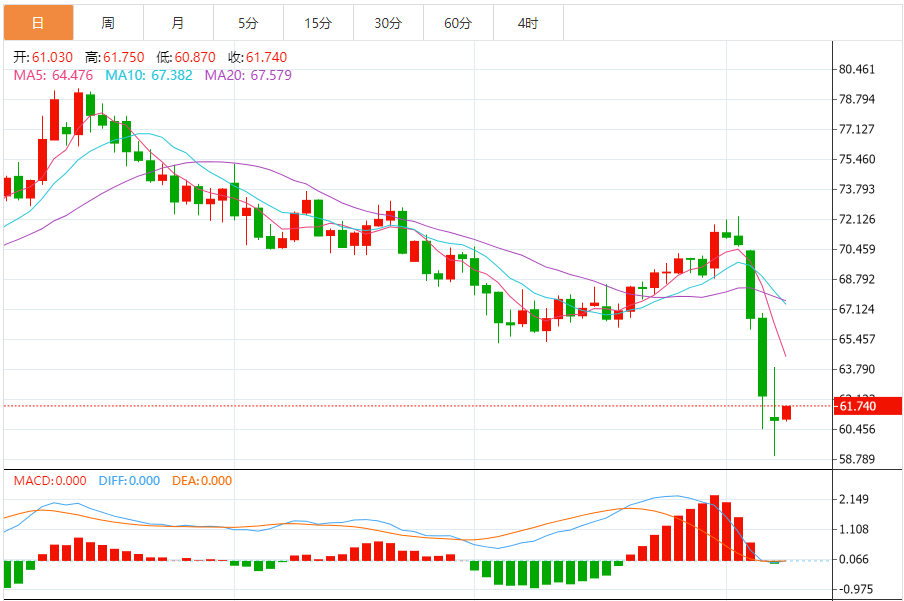Click the DIFF:0.000 indicator label
Screen dimensions: 904x601
tap(129, 480)
